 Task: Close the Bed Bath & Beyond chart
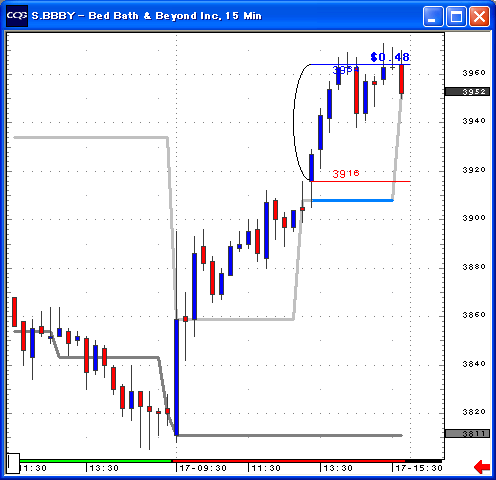pyautogui.click(x=479, y=16)
